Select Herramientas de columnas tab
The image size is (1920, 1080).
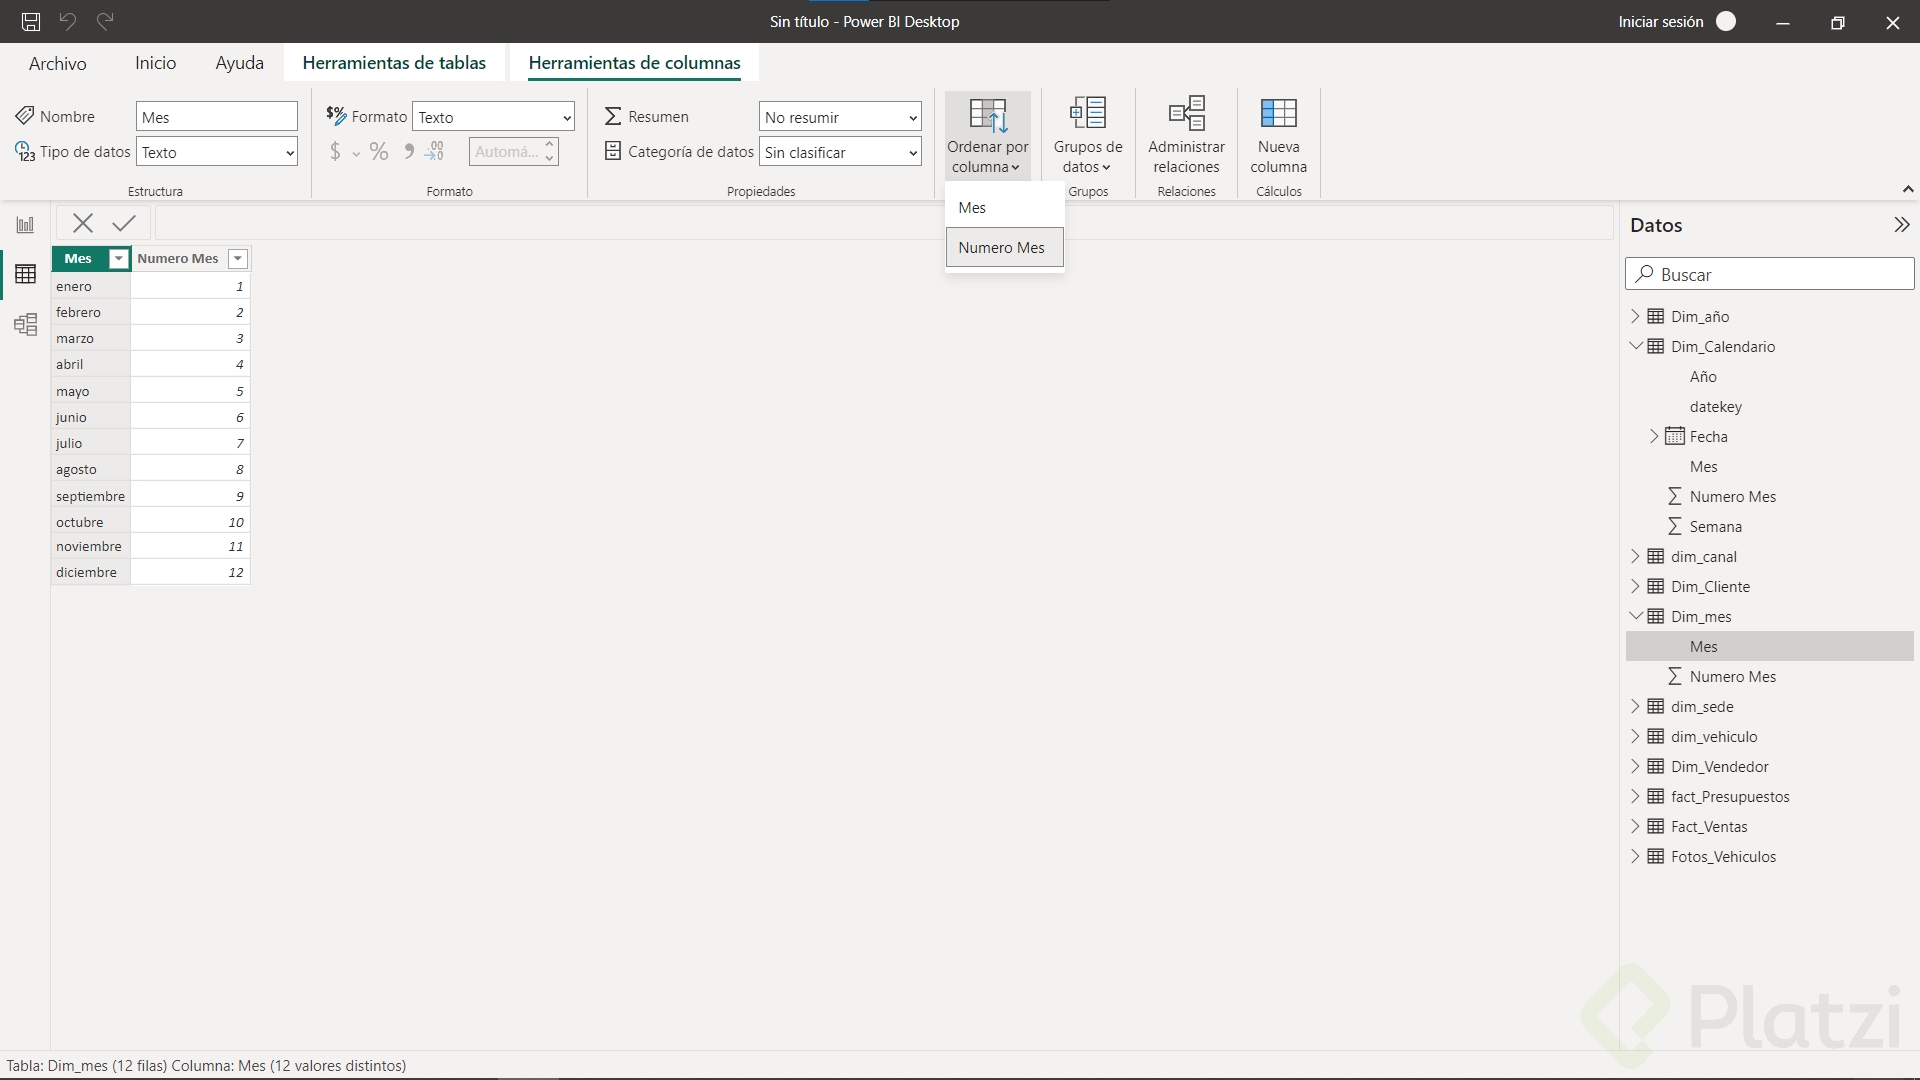point(635,63)
